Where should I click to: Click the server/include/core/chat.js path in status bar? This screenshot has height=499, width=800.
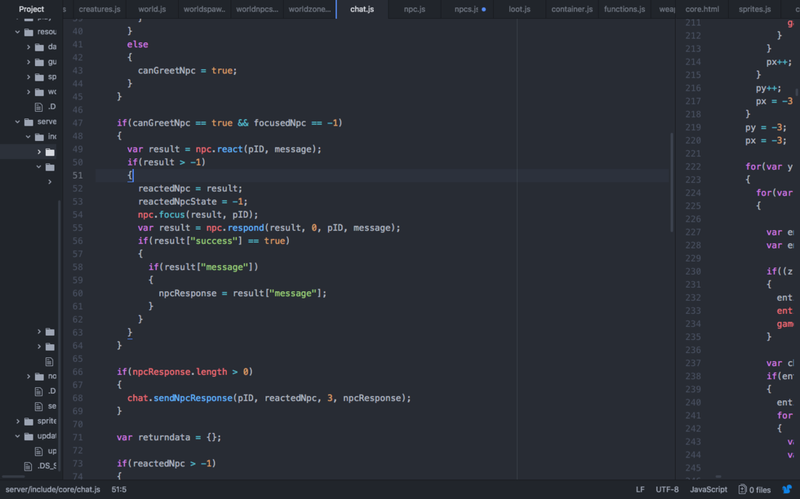(x=53, y=489)
